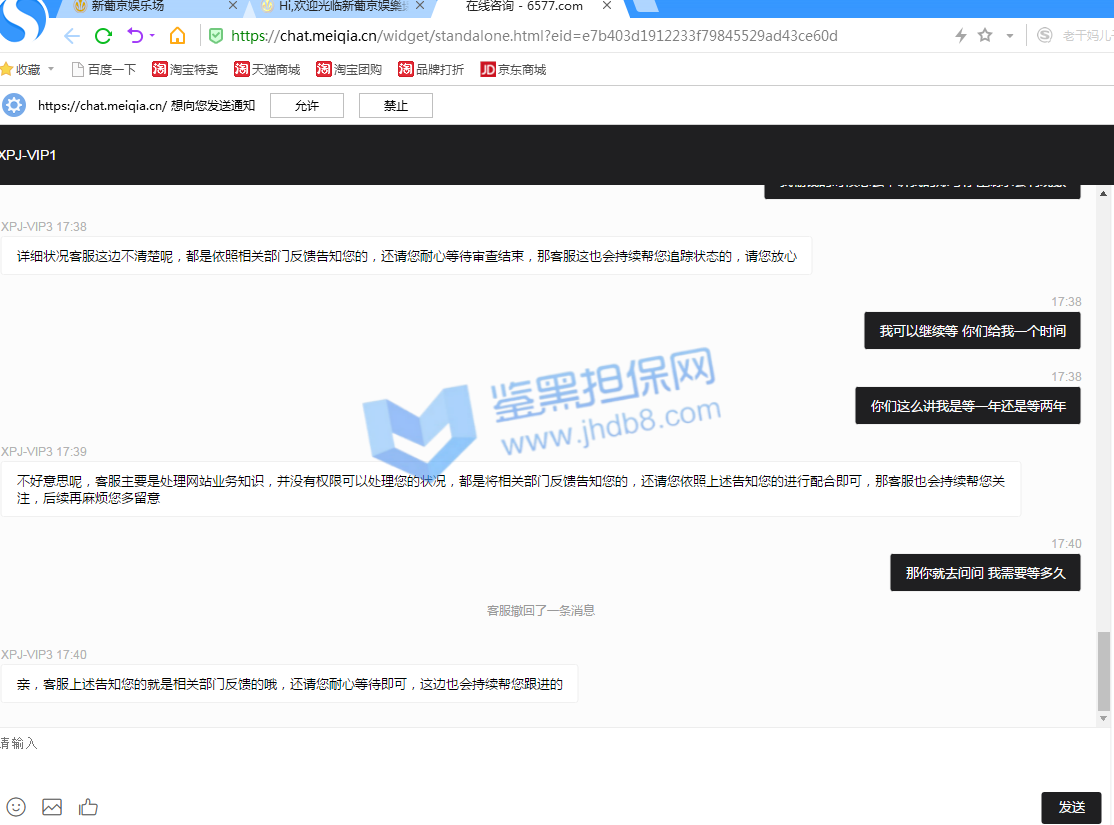Click the back navigation arrow
The image size is (1114, 825).
coord(71,36)
